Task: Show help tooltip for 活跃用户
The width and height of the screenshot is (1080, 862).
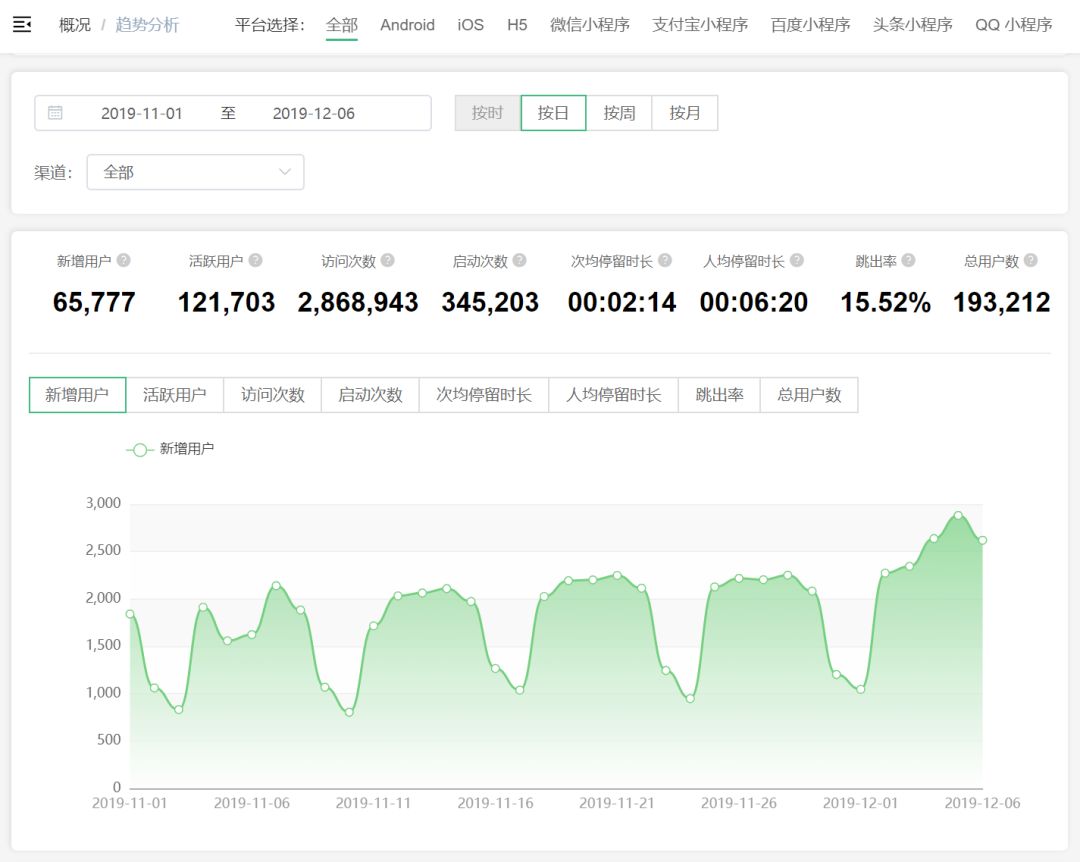Action: [256, 260]
